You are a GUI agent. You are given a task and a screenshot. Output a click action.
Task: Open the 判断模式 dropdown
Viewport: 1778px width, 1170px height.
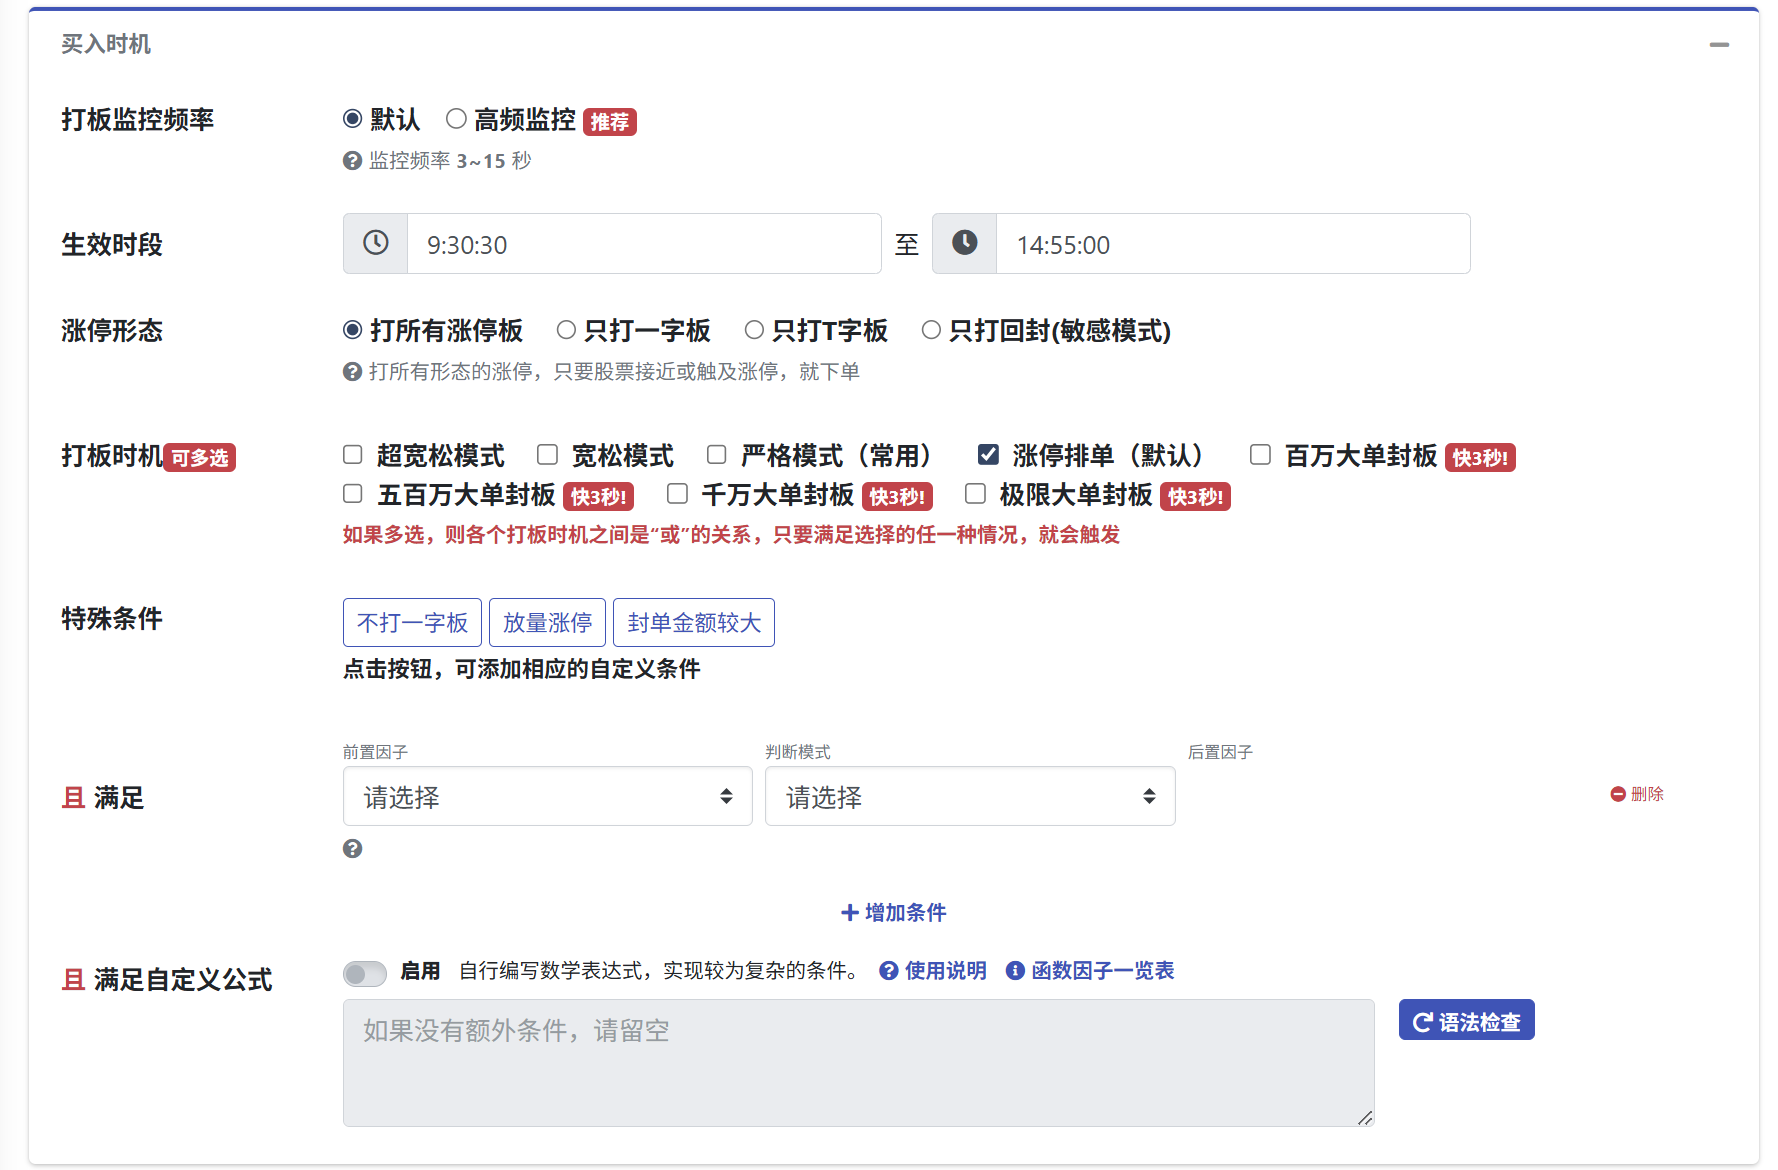969,796
